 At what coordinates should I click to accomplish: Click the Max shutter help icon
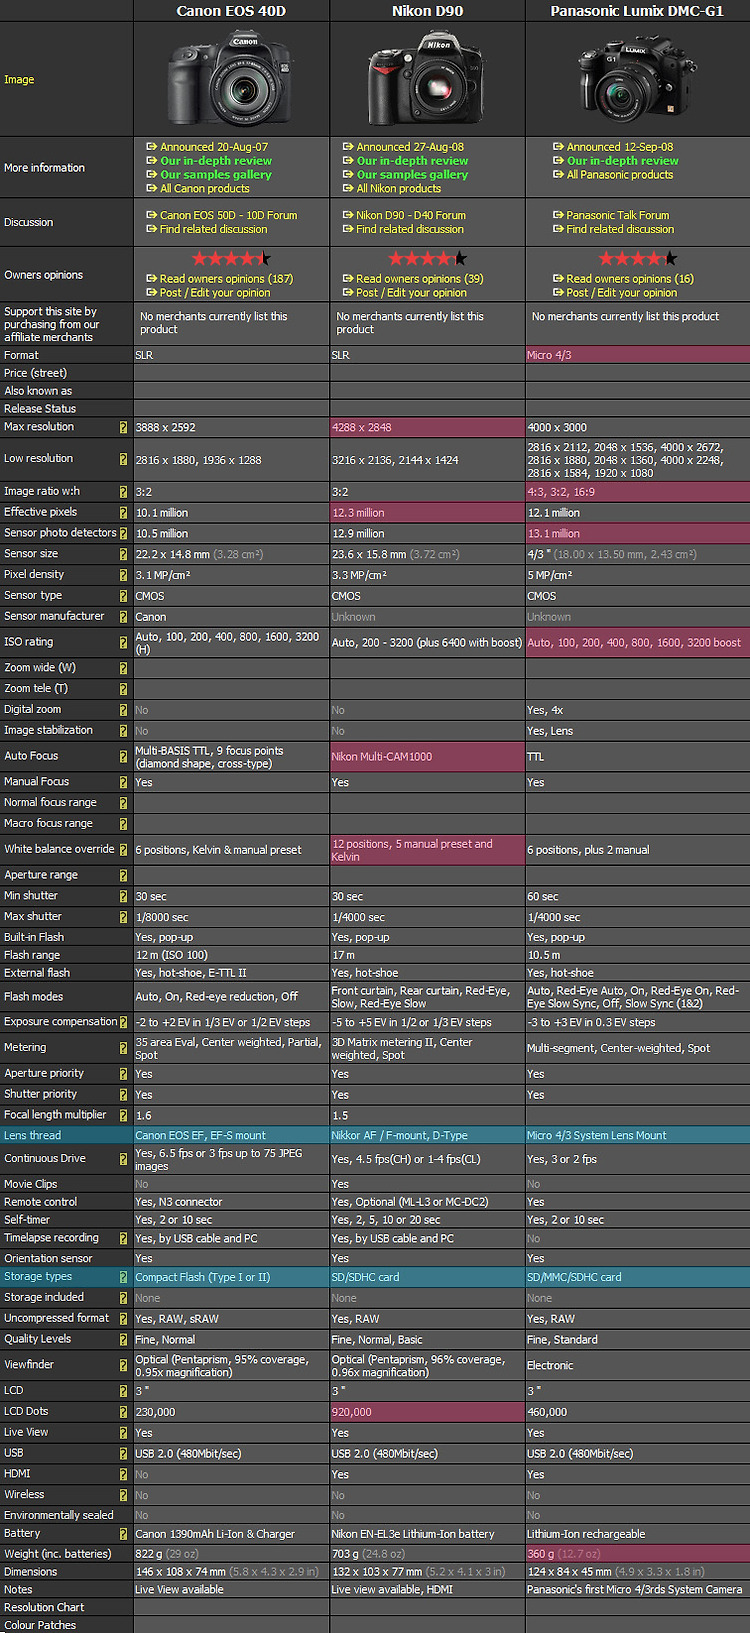124,917
